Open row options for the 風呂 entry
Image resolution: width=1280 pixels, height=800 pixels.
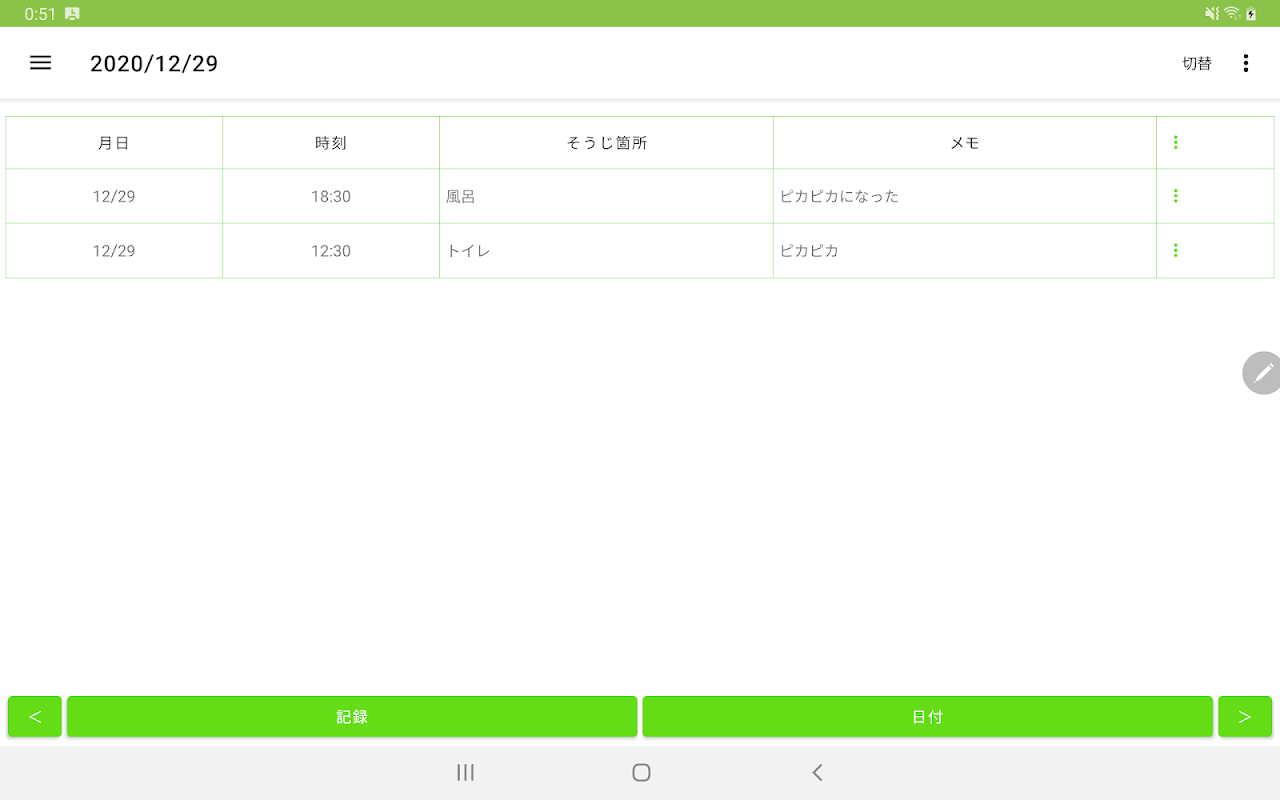pyautogui.click(x=1175, y=196)
